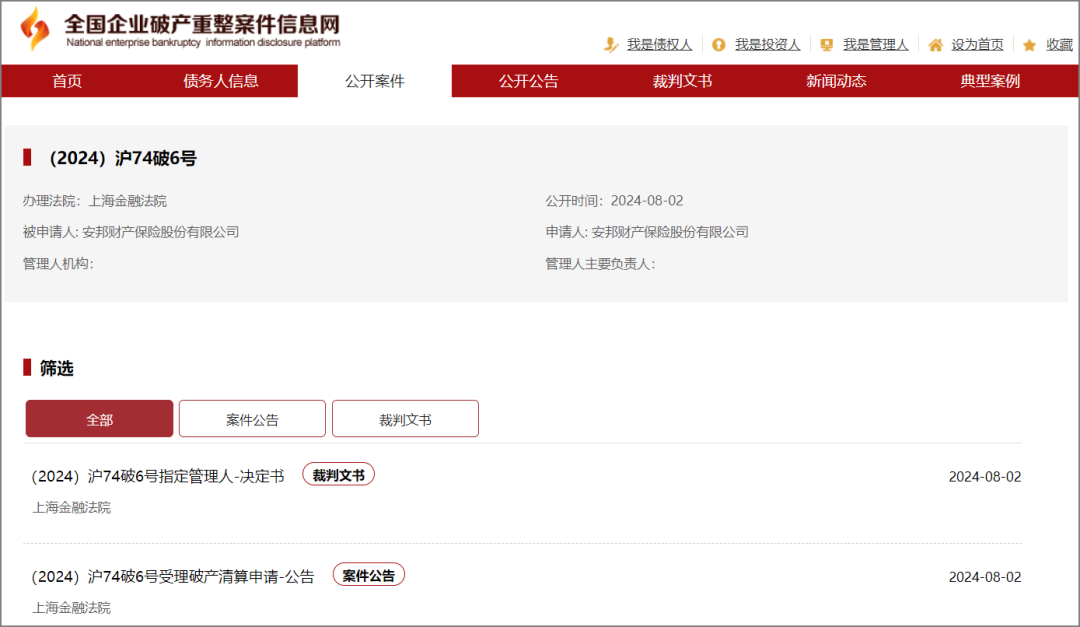1080x627 pixels.
Task: Filter results by 裁判文书
Action: coord(405,418)
